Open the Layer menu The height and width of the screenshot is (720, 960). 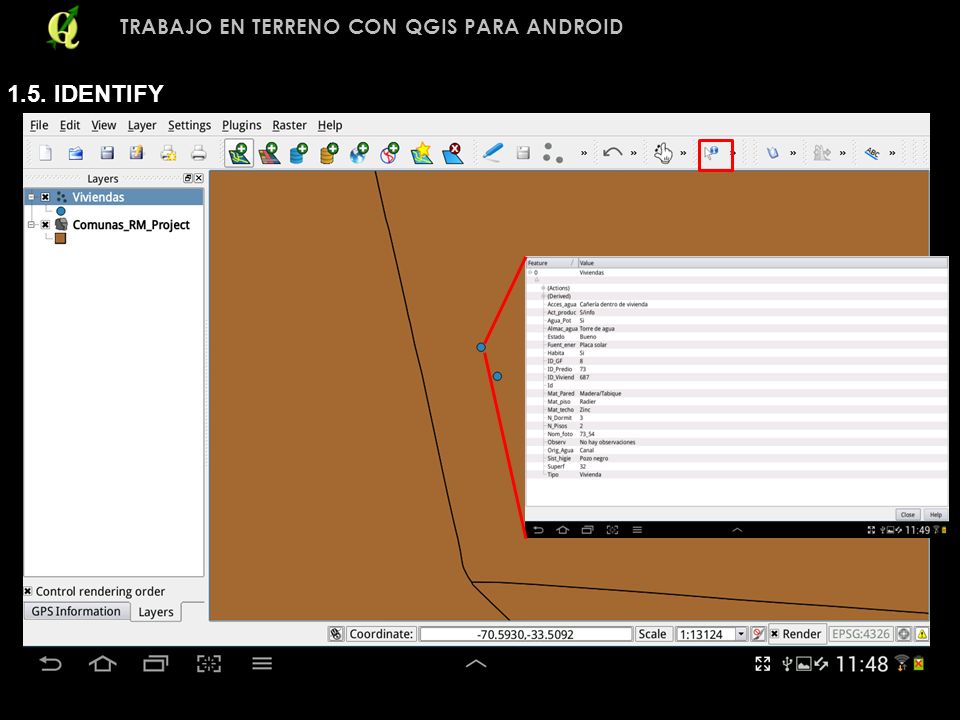tap(142, 125)
